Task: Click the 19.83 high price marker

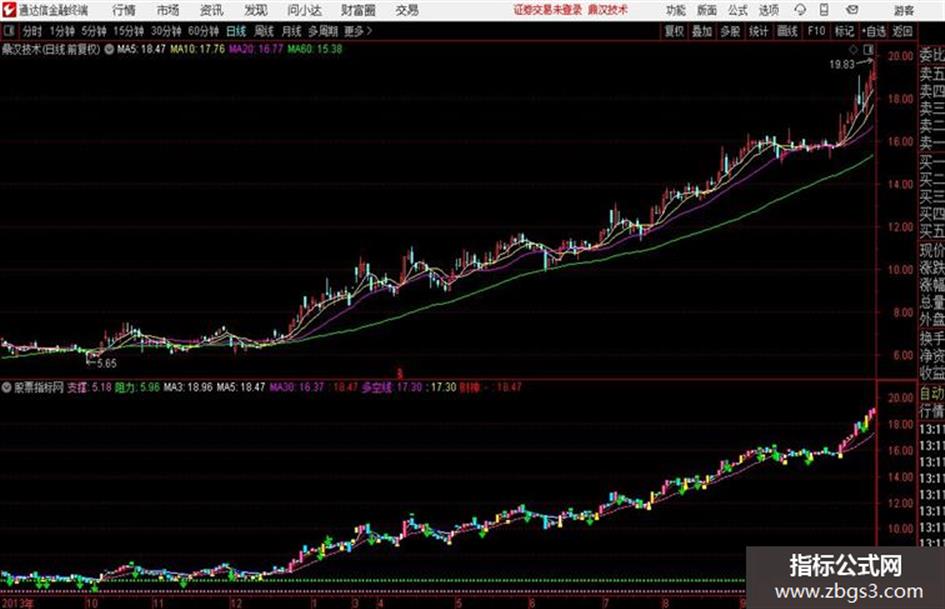Action: [x=841, y=65]
